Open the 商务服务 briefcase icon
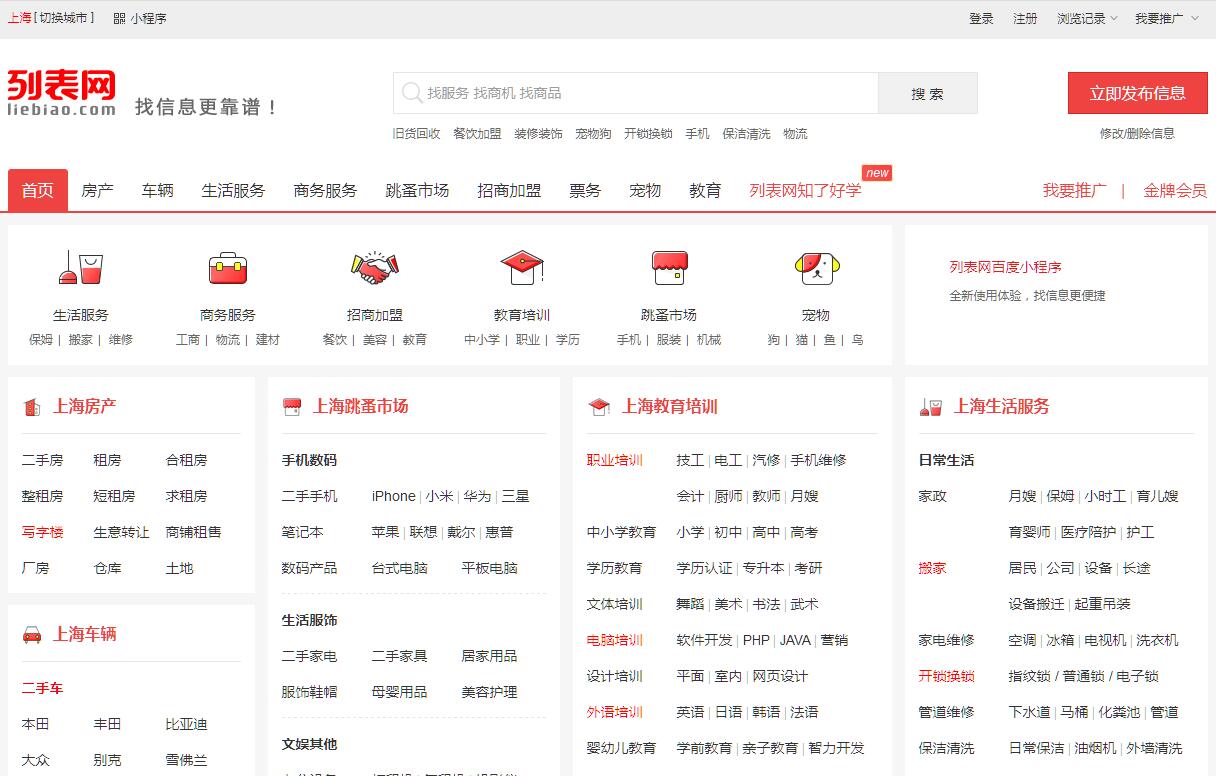This screenshot has width=1216, height=776. tap(228, 268)
